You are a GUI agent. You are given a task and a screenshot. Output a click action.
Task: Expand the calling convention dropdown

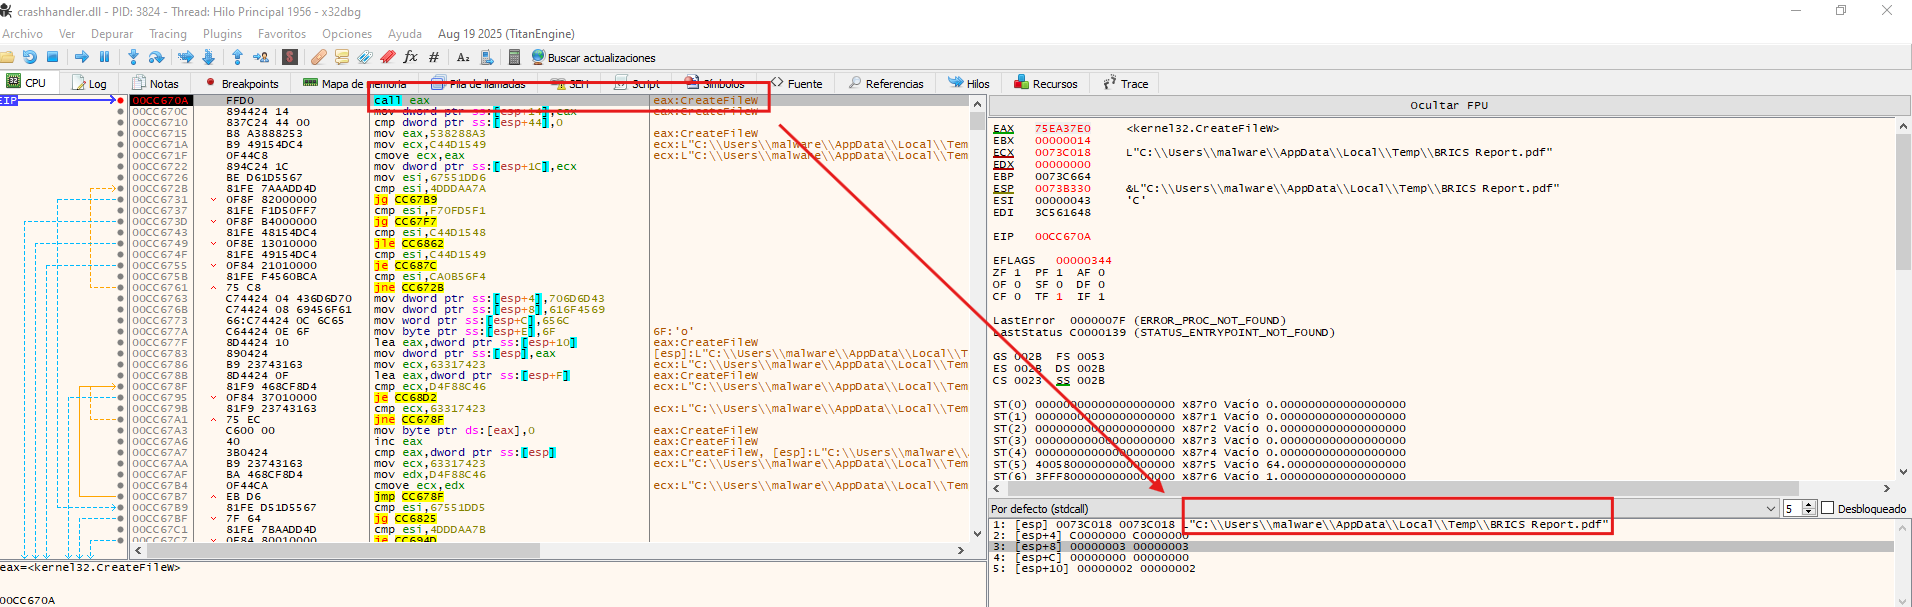1770,509
